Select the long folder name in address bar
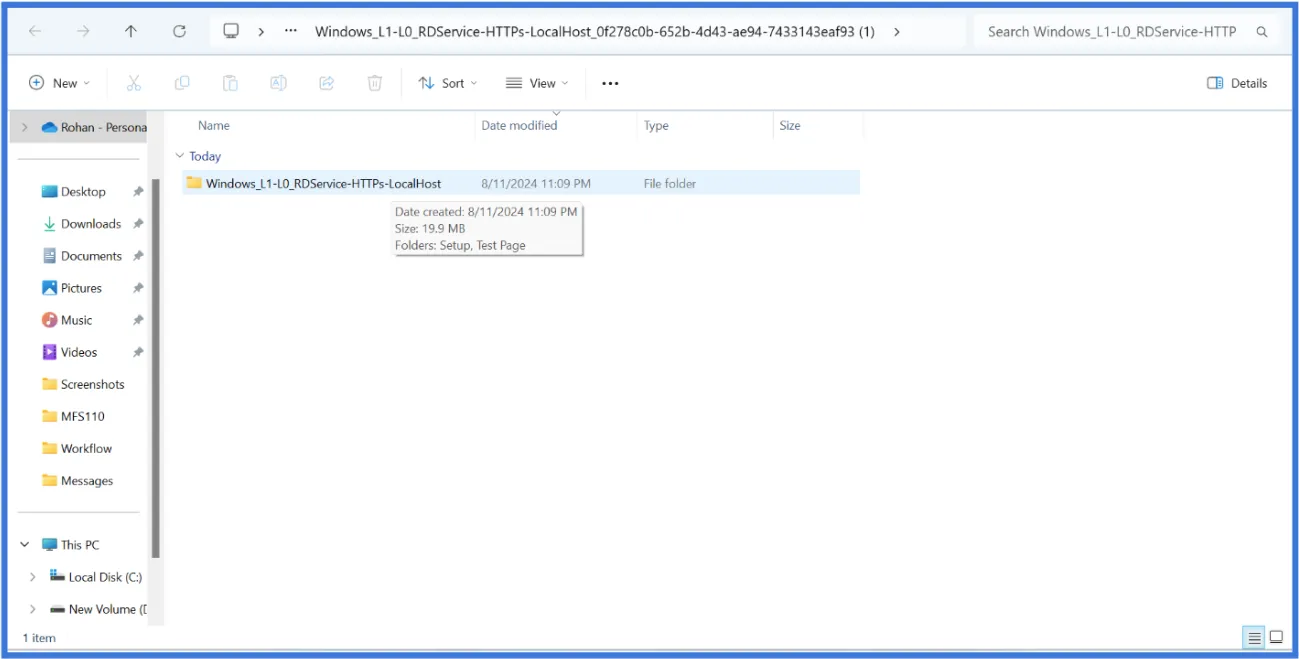Screen dimensions: 1299x659 (594, 31)
